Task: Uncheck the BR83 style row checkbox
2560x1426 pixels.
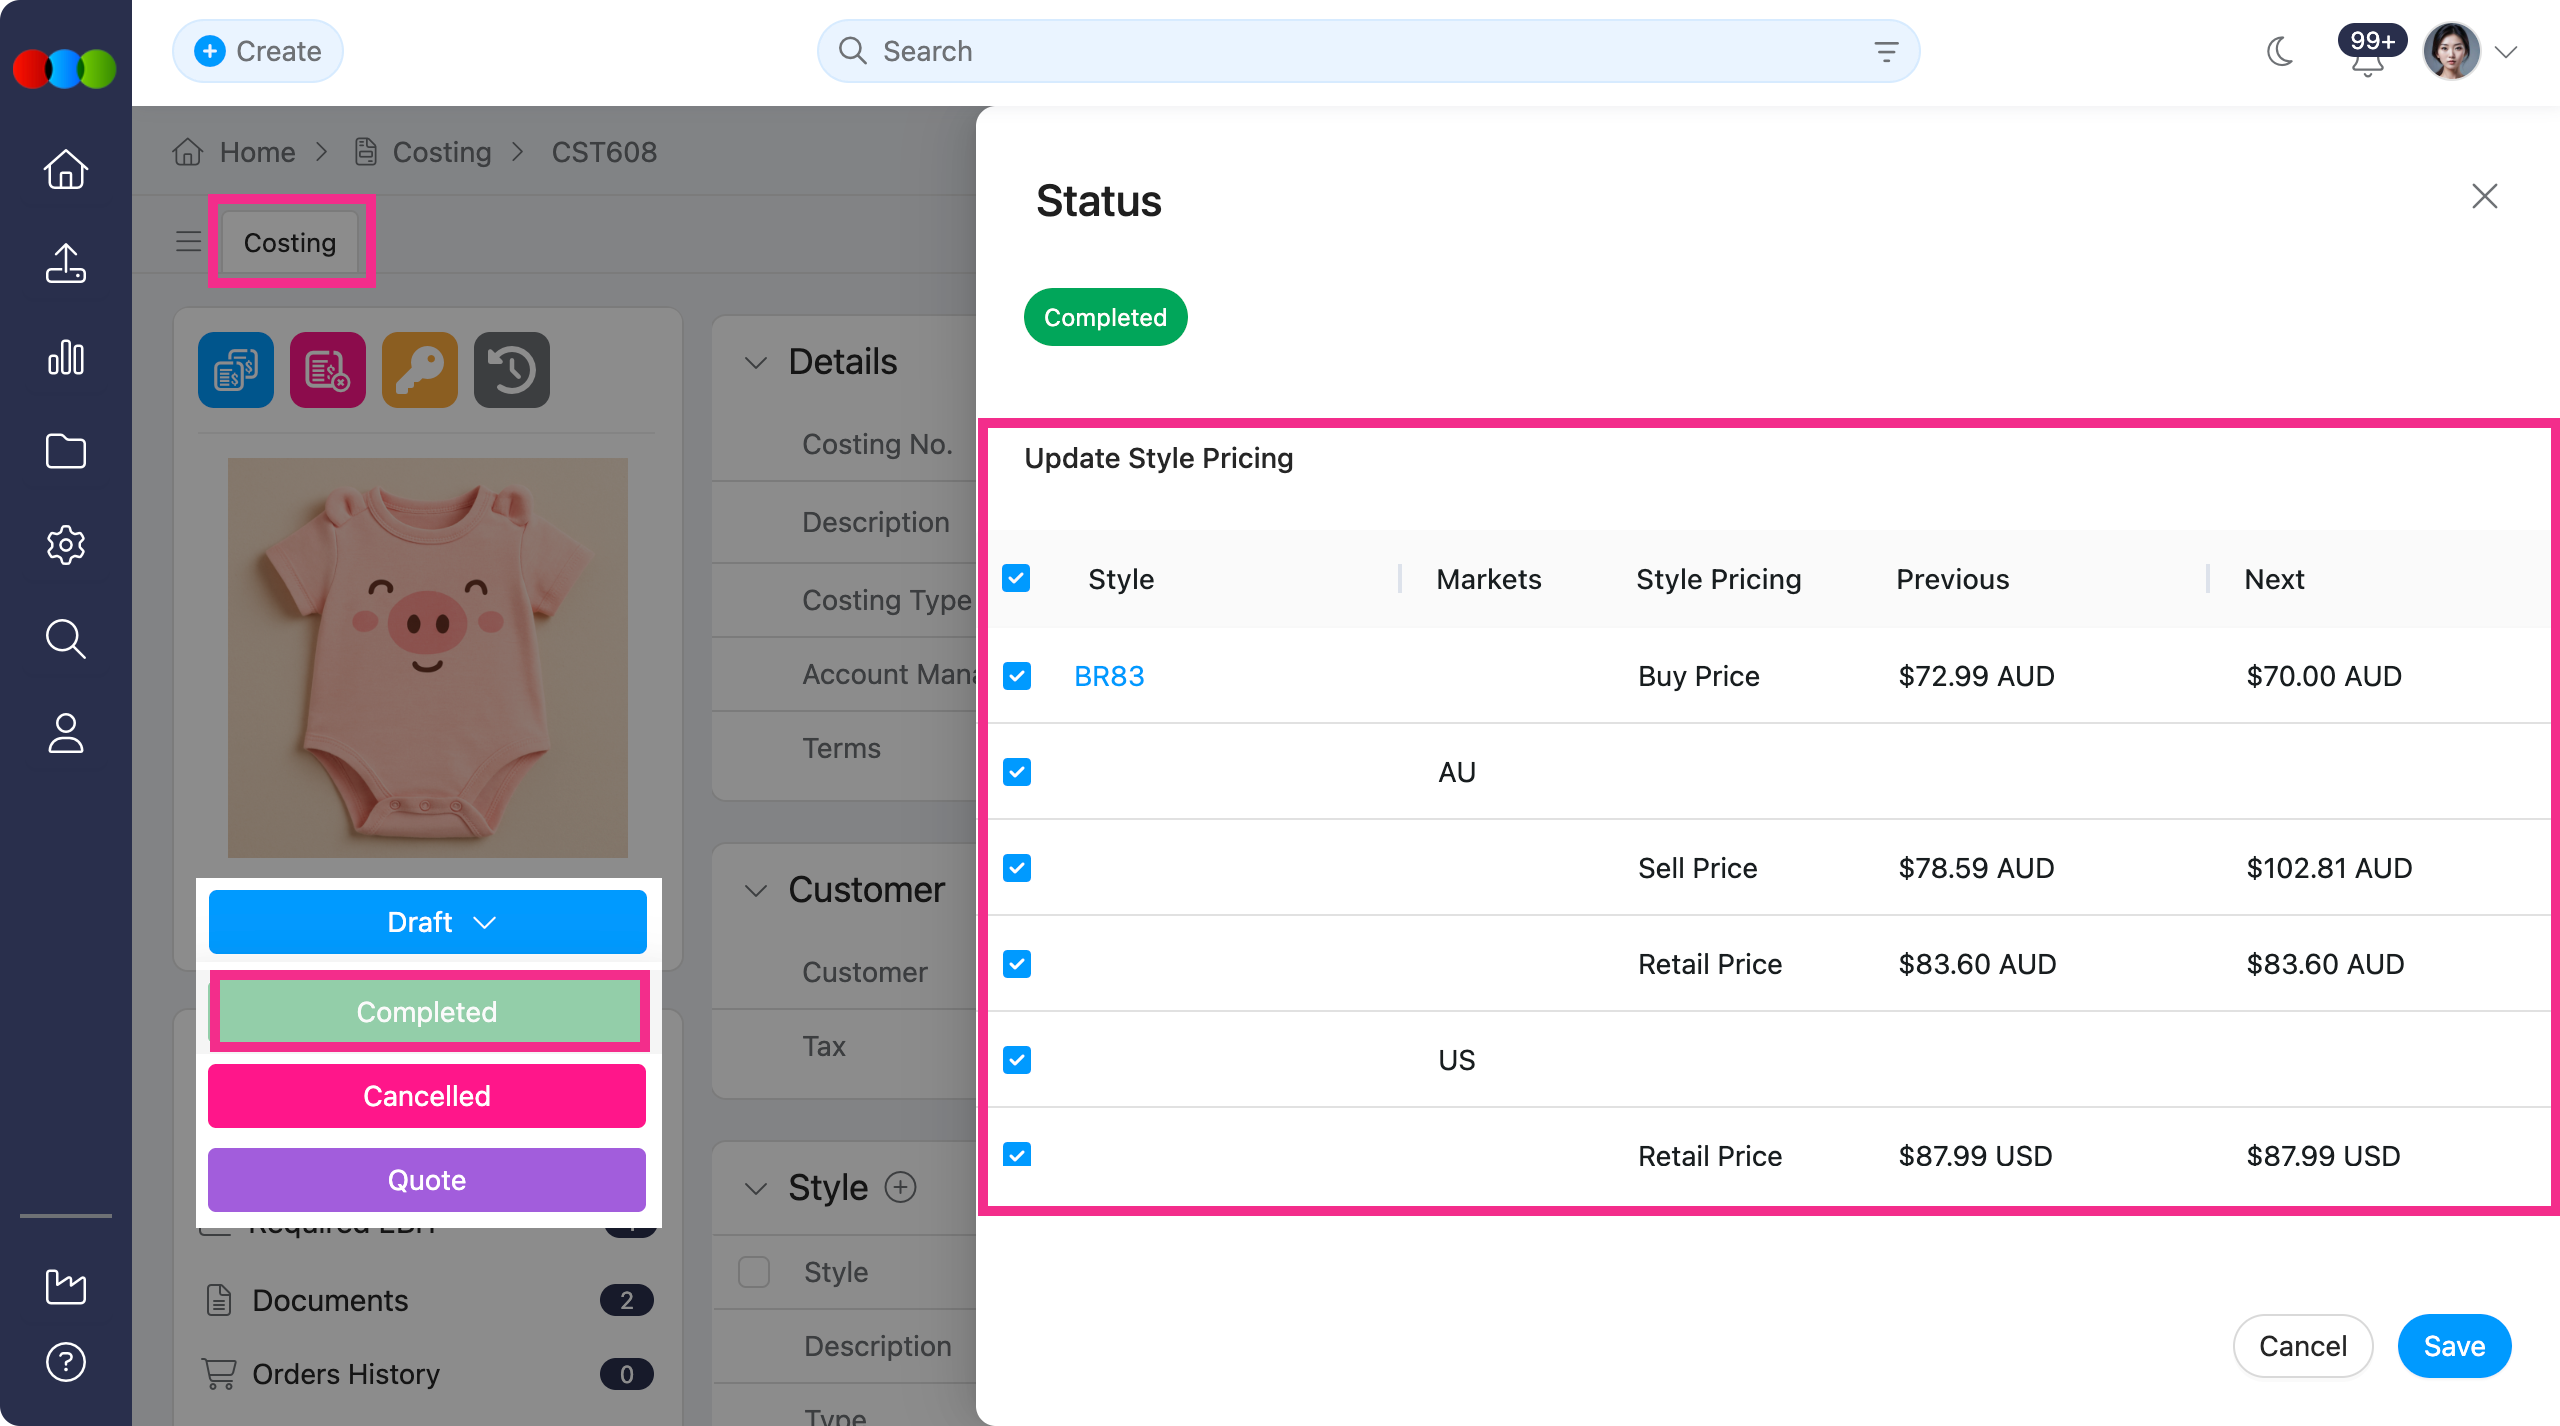Action: [1017, 676]
